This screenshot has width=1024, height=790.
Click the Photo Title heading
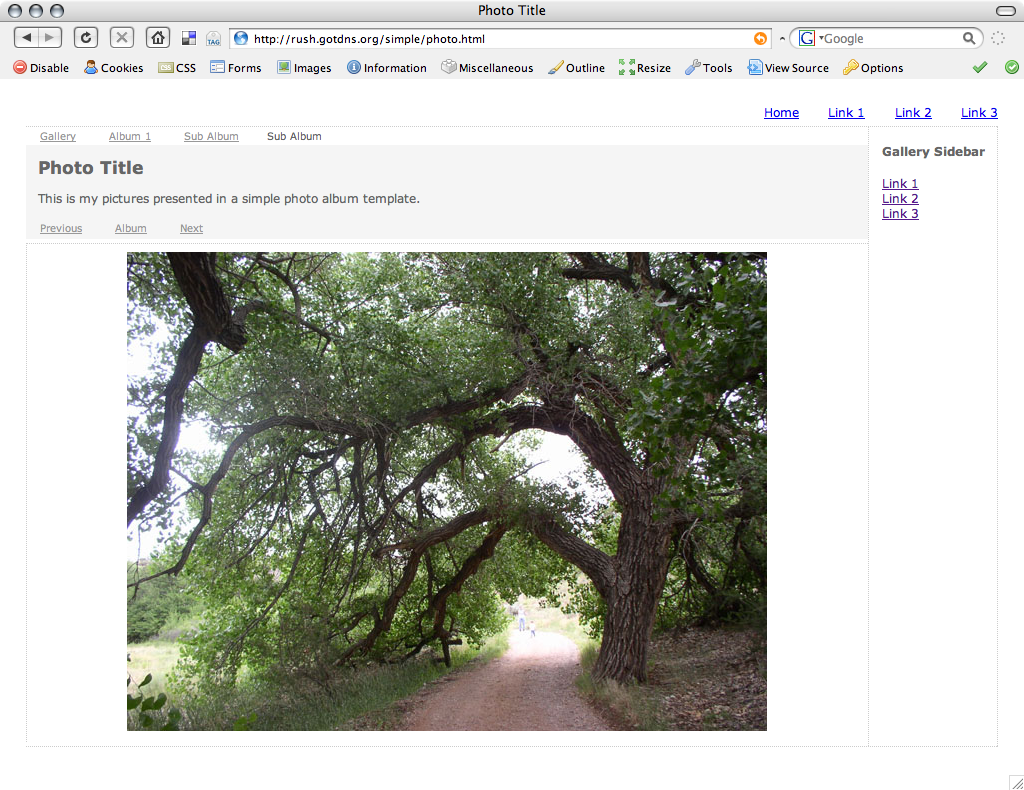point(91,168)
